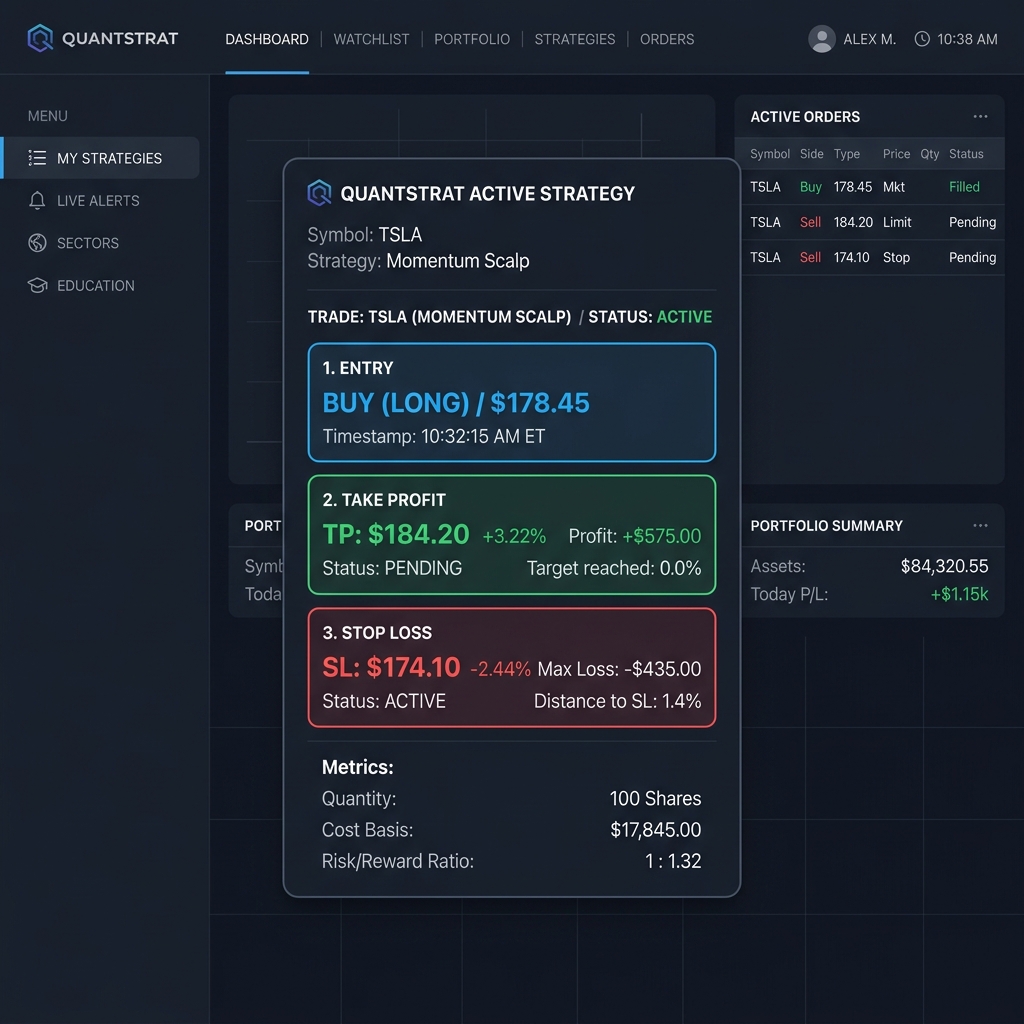Click the TP: $184.20 value

(x=396, y=534)
